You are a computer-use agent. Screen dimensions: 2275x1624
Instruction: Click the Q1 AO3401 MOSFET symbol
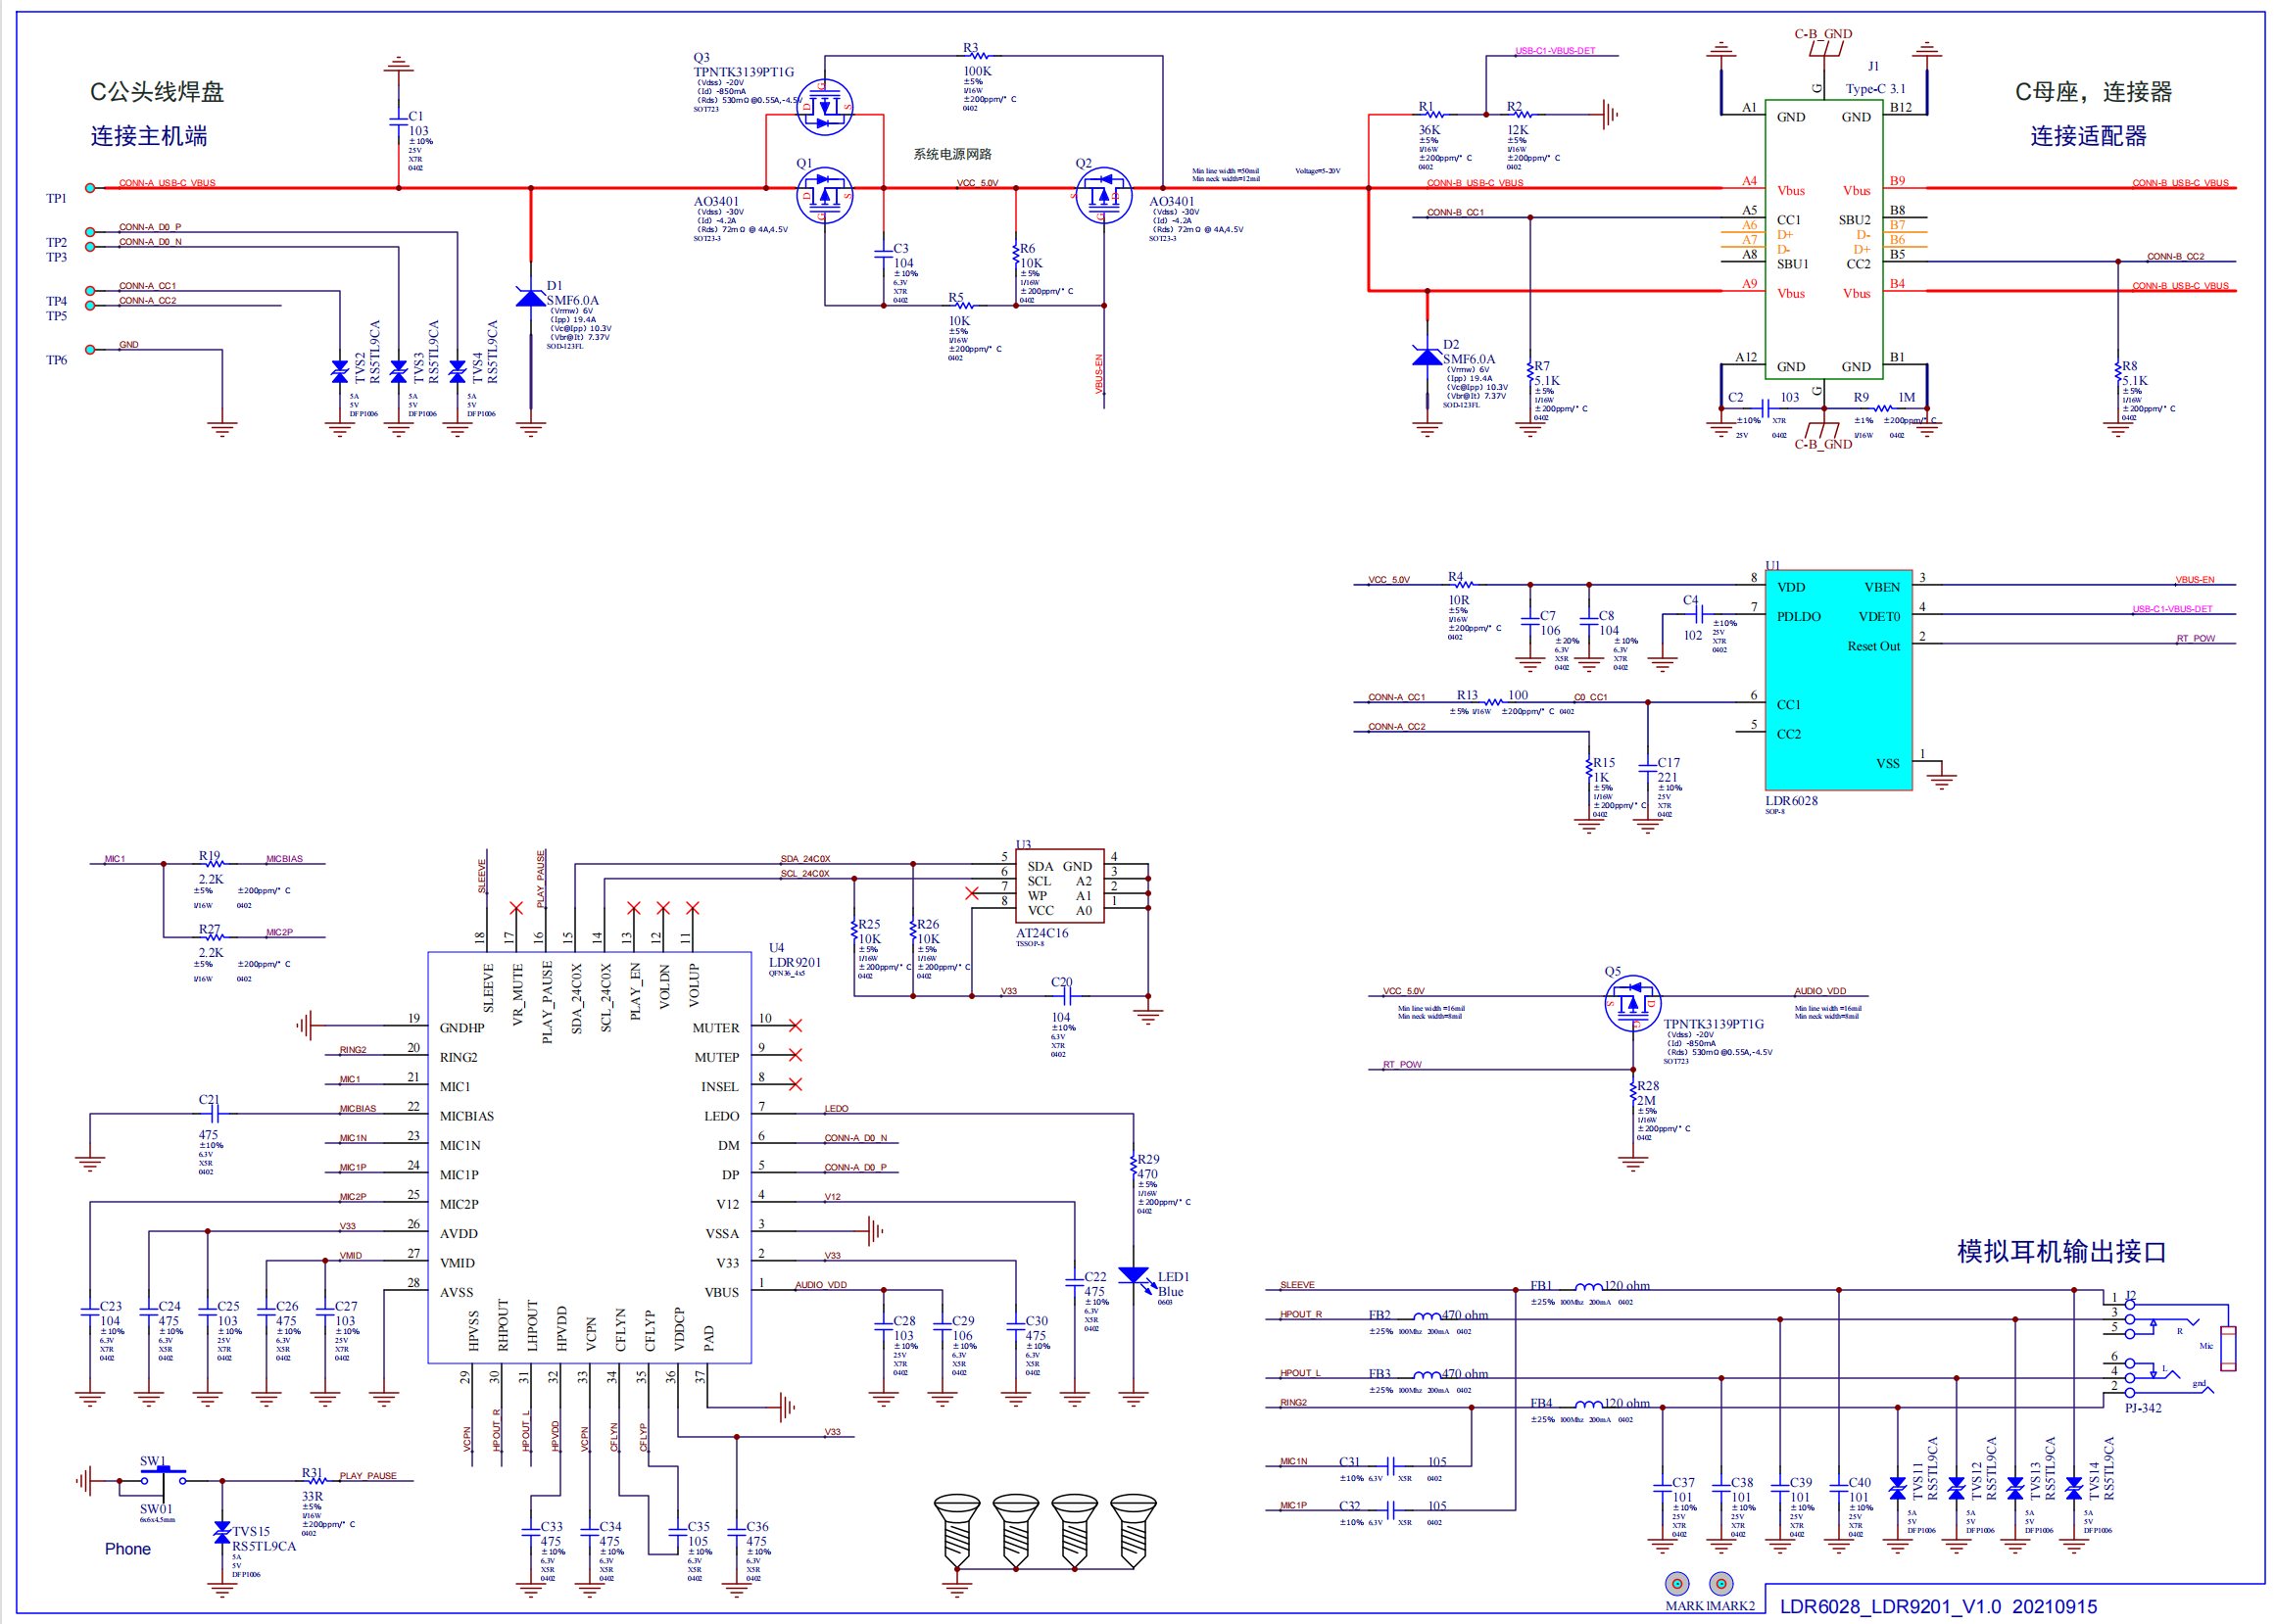point(824,195)
